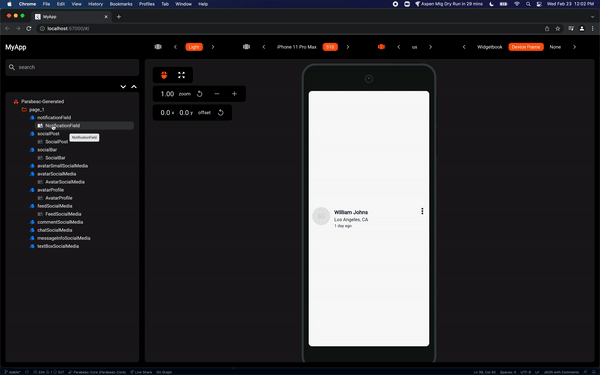Open the Chrome three-dot menu
This screenshot has width=600, height=375.
coord(593,28)
